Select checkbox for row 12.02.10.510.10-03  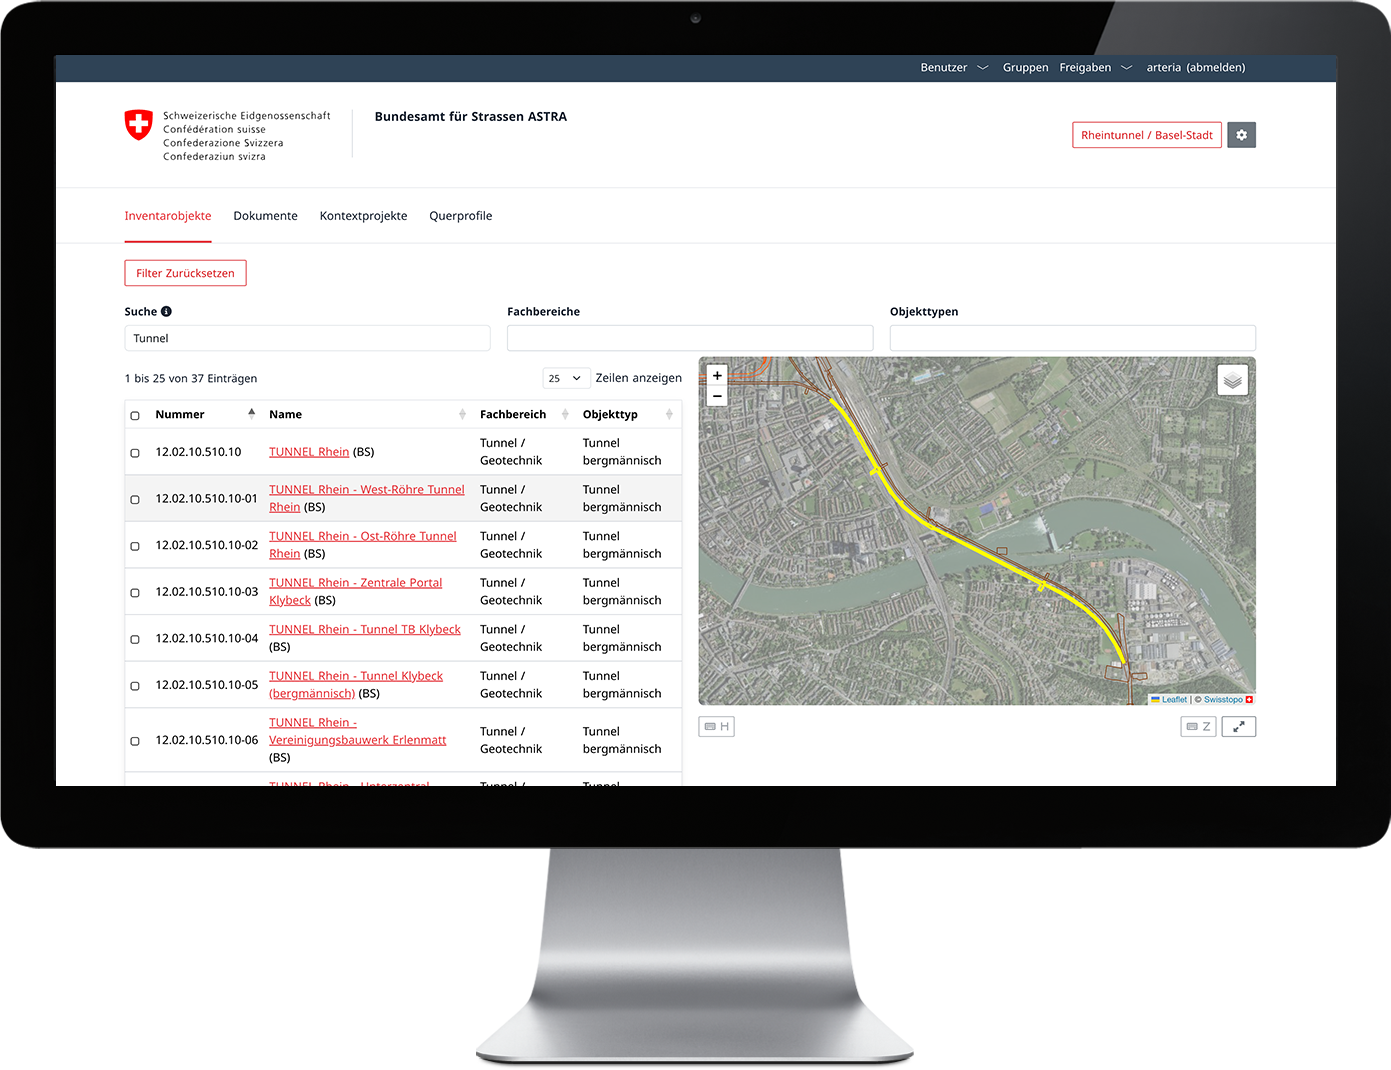135,593
